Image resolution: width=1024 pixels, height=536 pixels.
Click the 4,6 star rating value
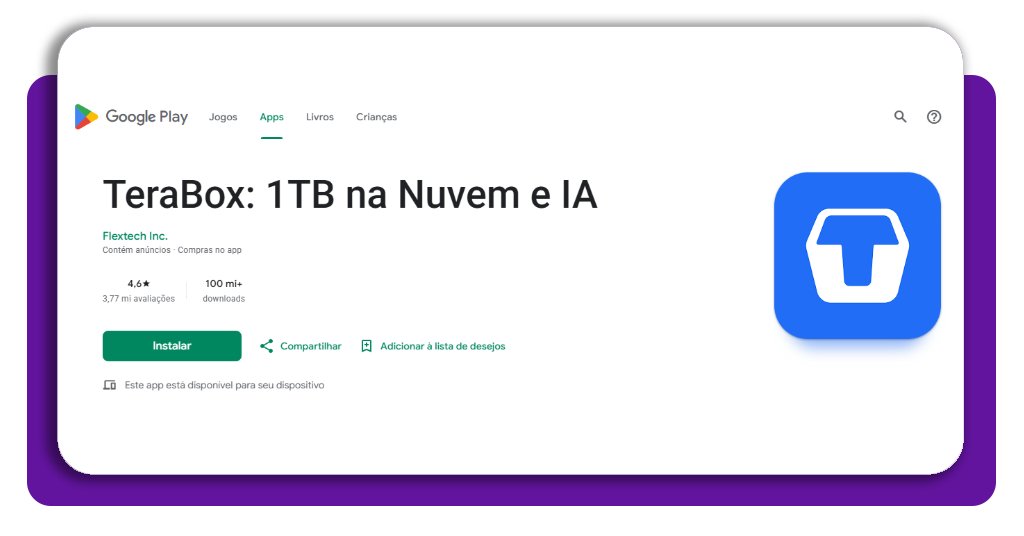138,283
